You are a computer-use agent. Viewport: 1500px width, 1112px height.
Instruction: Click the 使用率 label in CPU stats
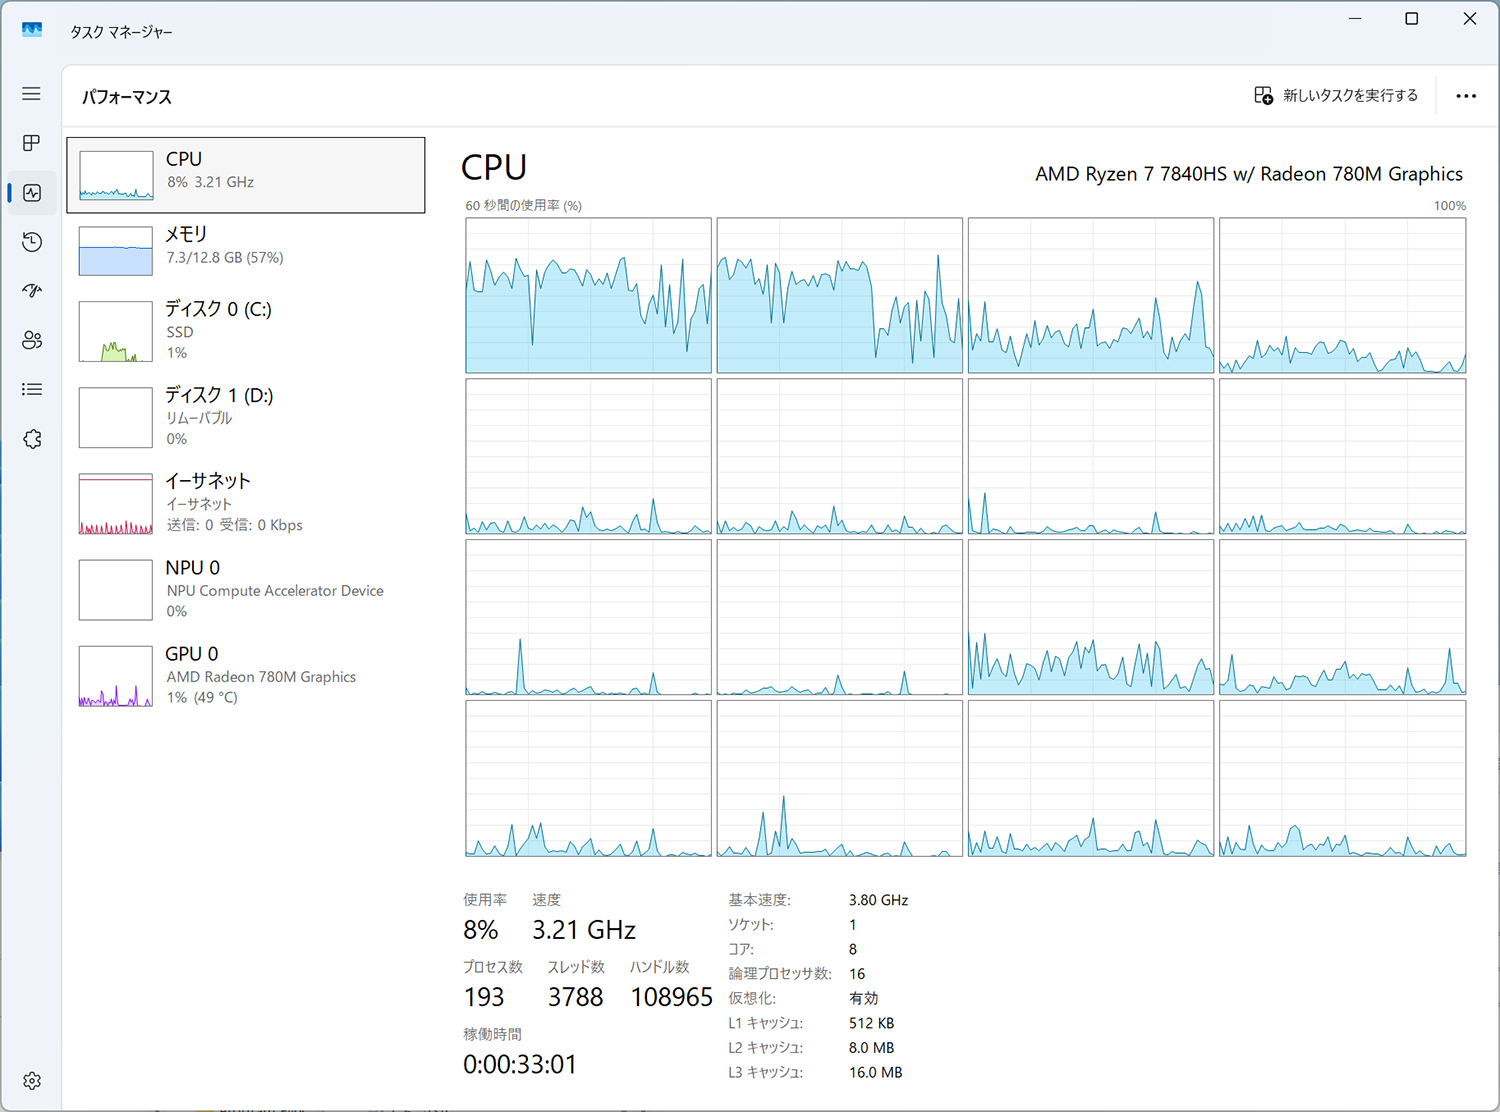coord(485,900)
